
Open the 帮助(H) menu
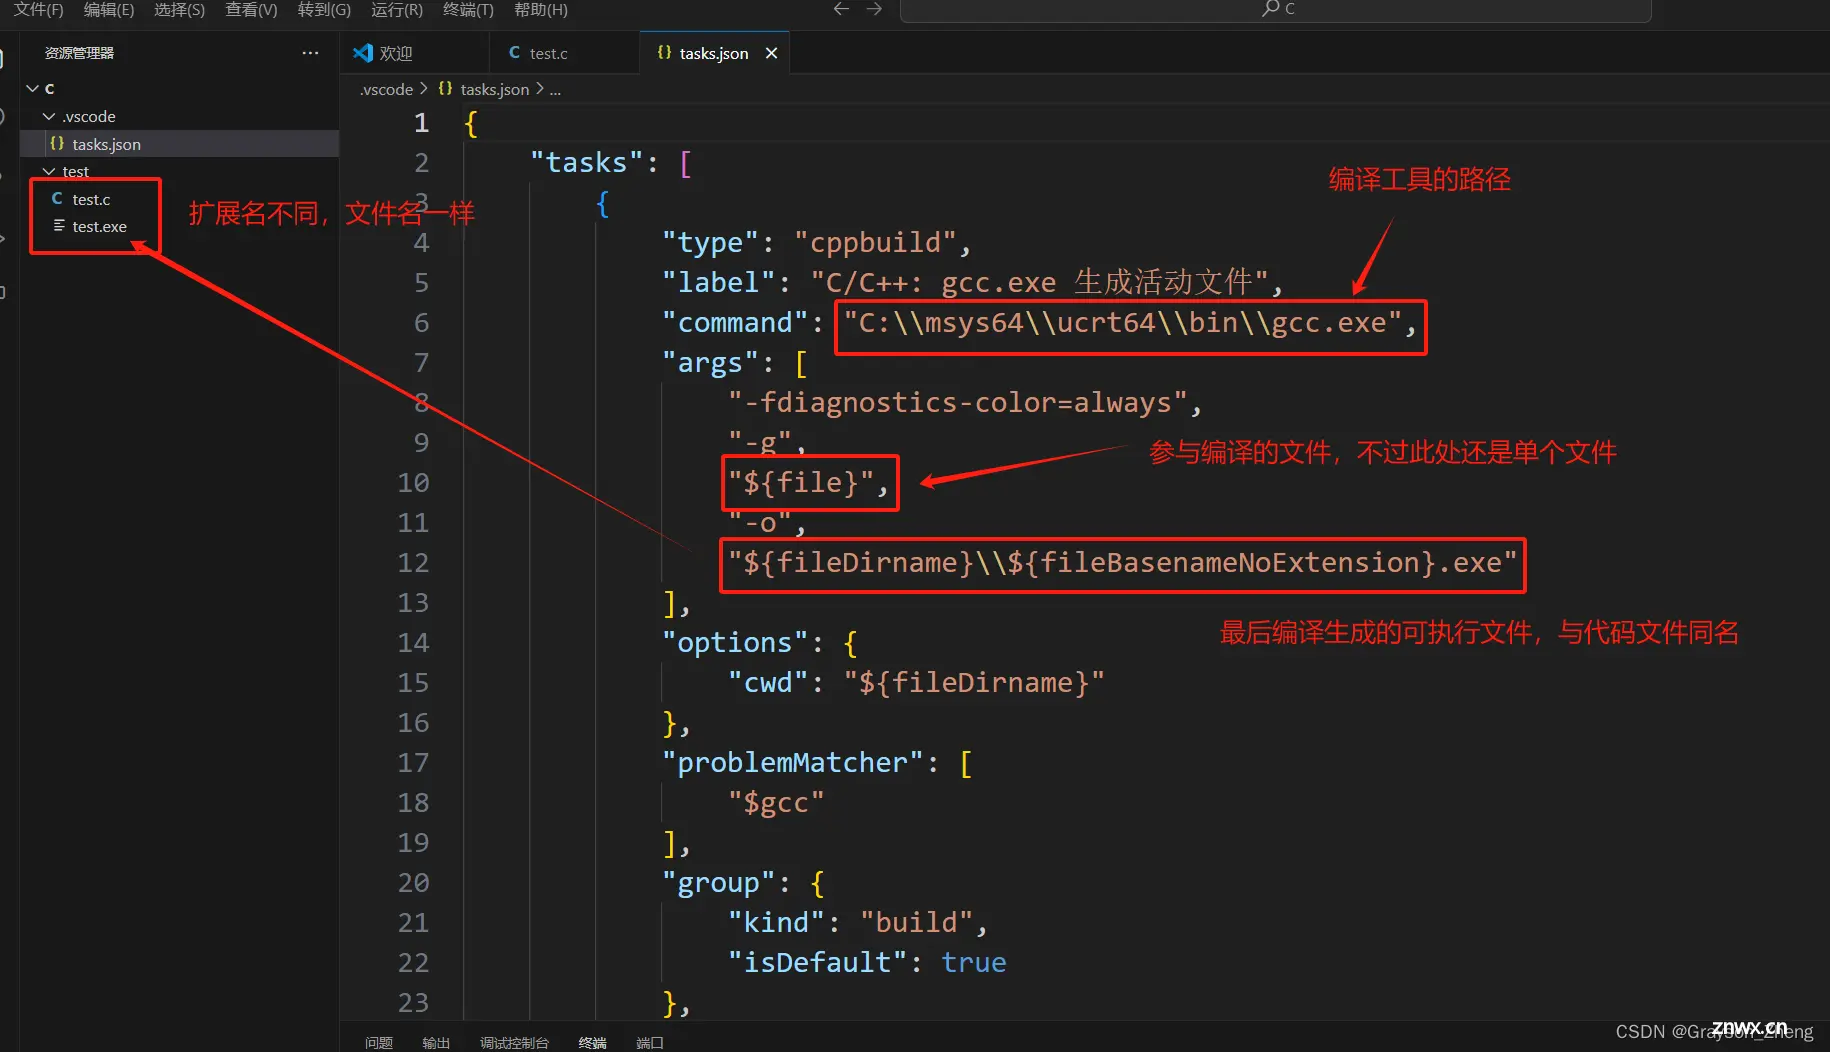pyautogui.click(x=541, y=9)
